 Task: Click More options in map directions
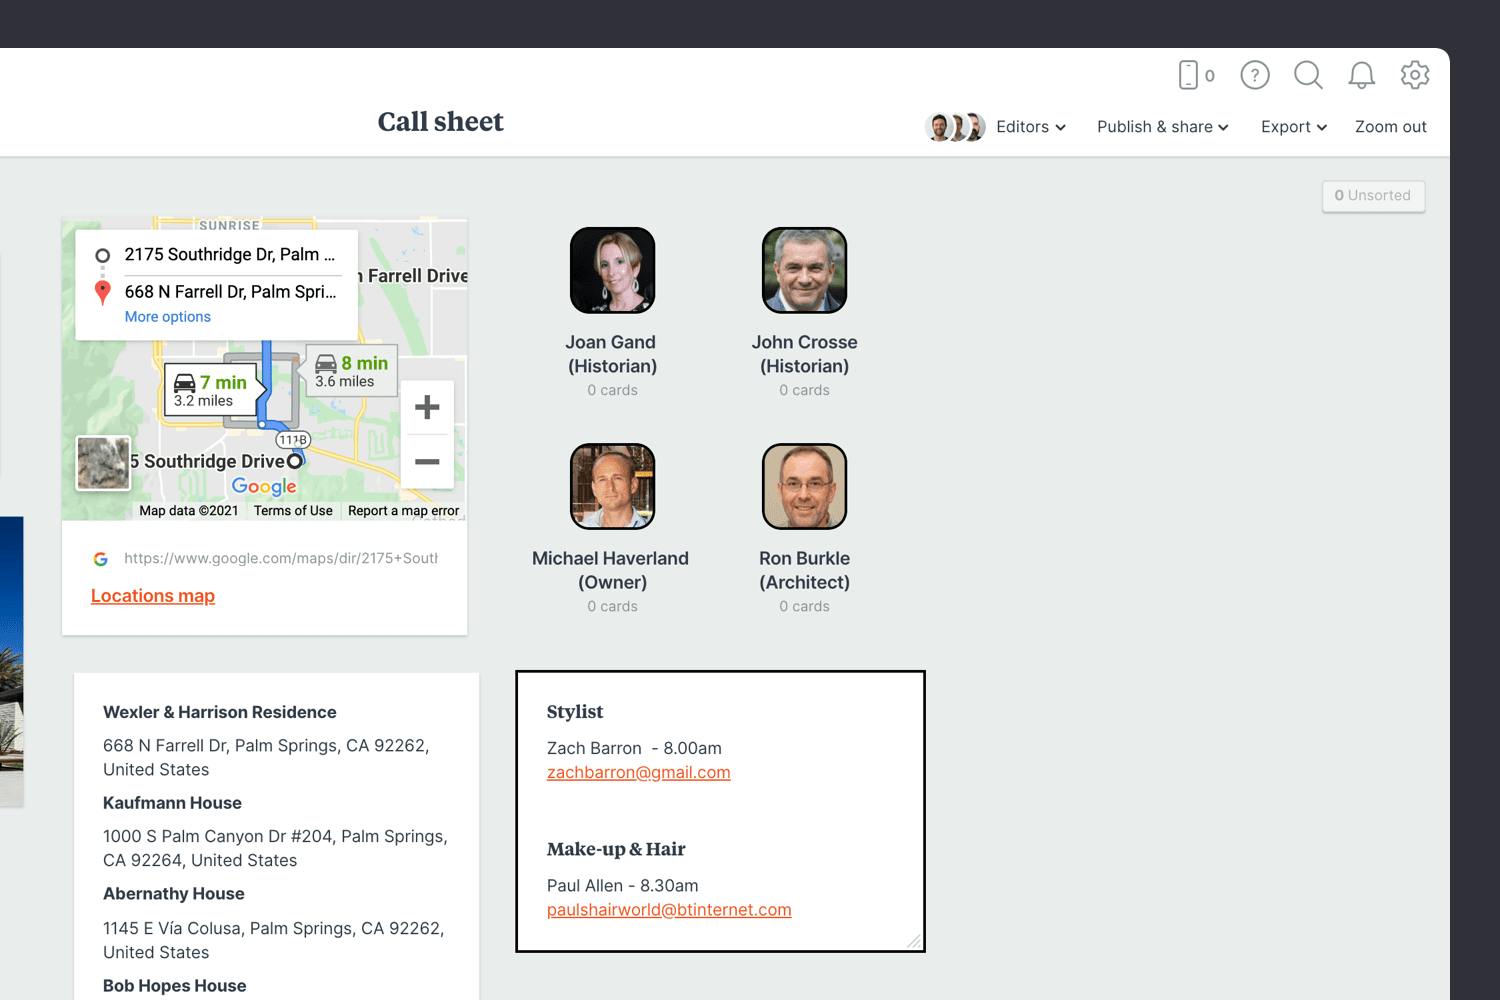(167, 317)
